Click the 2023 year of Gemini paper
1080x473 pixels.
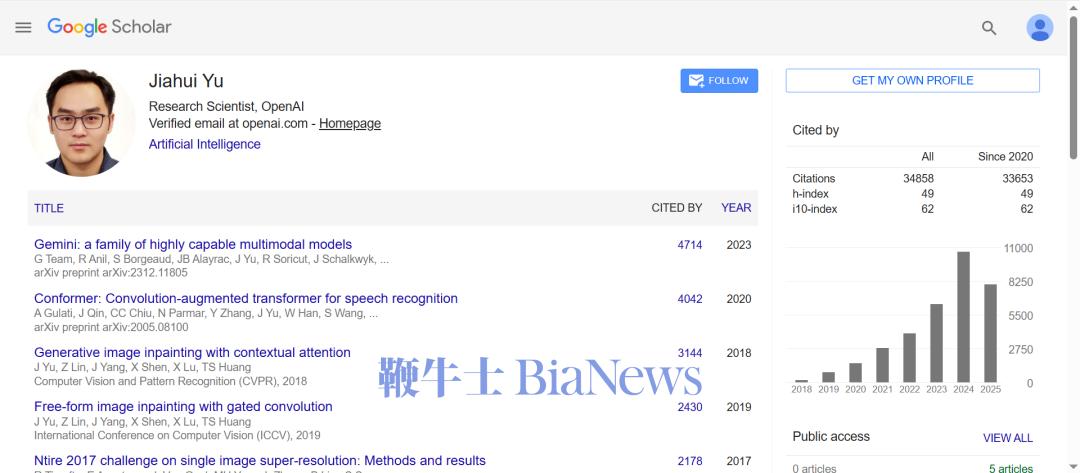[x=739, y=245]
